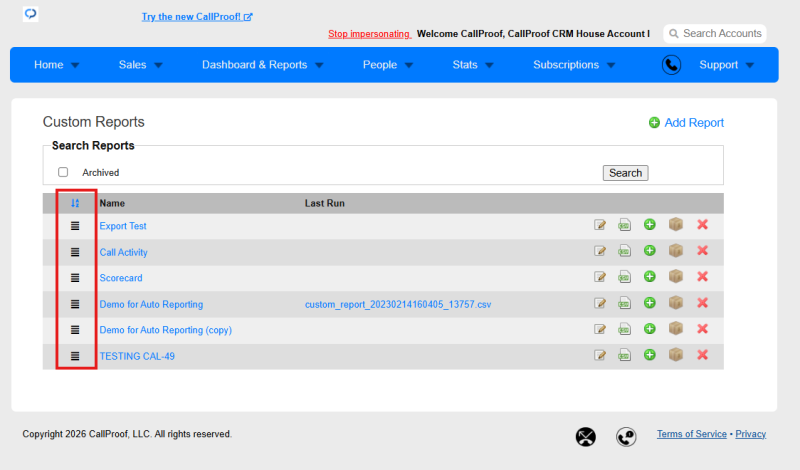Open the TESTING CAL-49 report
Screen dimensions: 800x470
(x=137, y=356)
